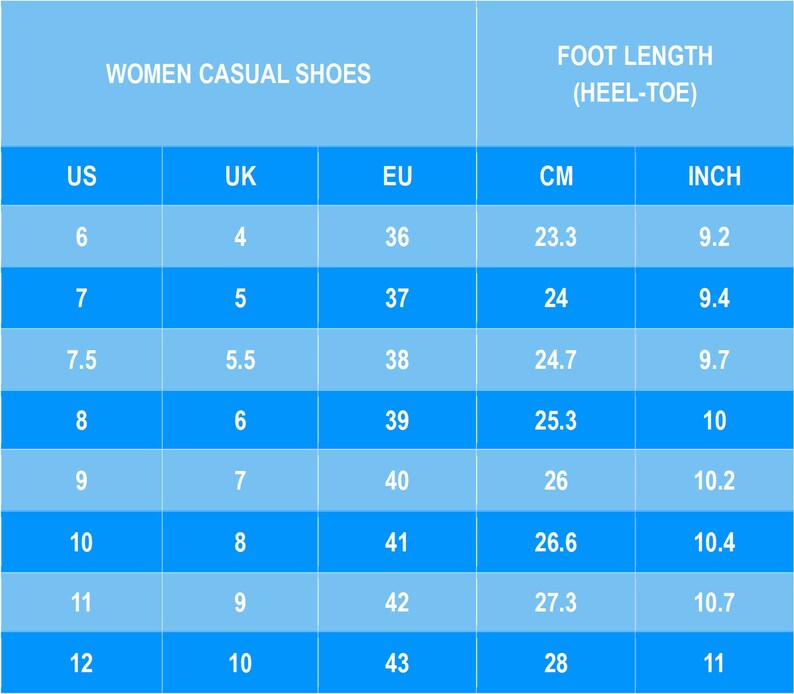Click the 26.6 CM cell

click(x=556, y=542)
